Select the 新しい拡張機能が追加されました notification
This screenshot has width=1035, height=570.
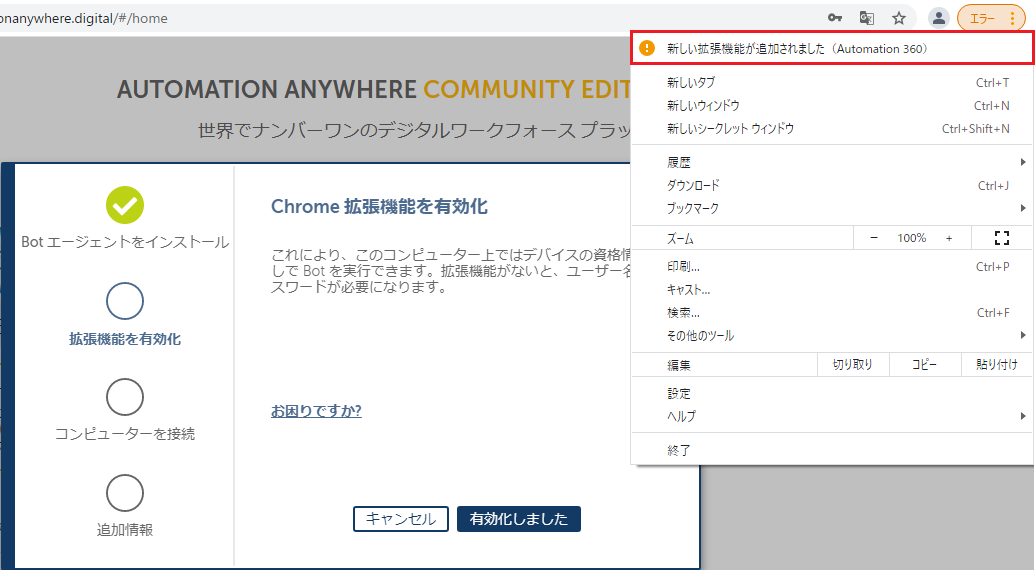tap(832, 48)
